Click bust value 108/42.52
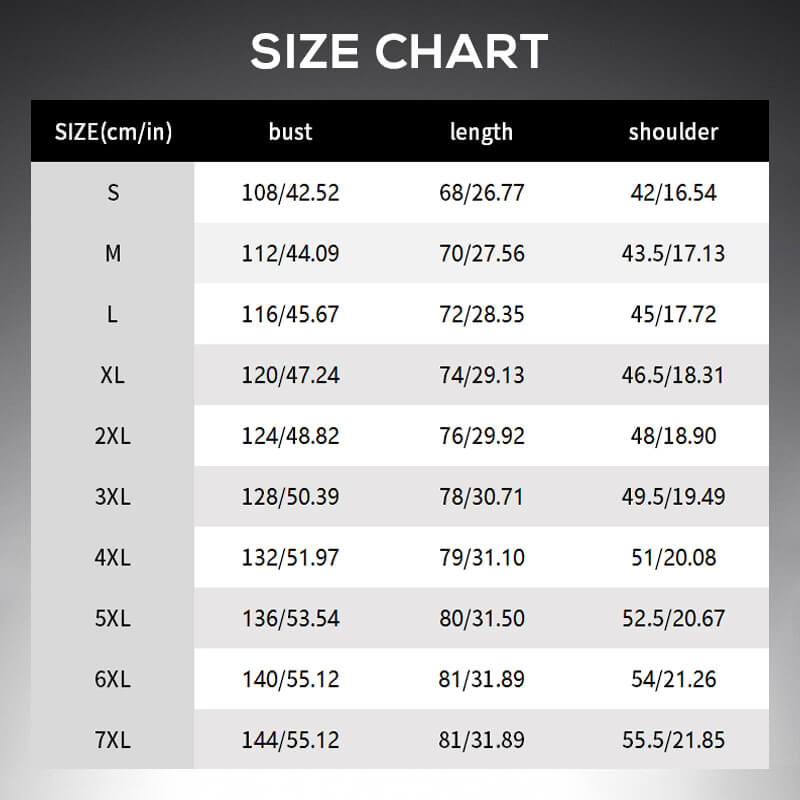The width and height of the screenshot is (800, 800). (x=290, y=193)
